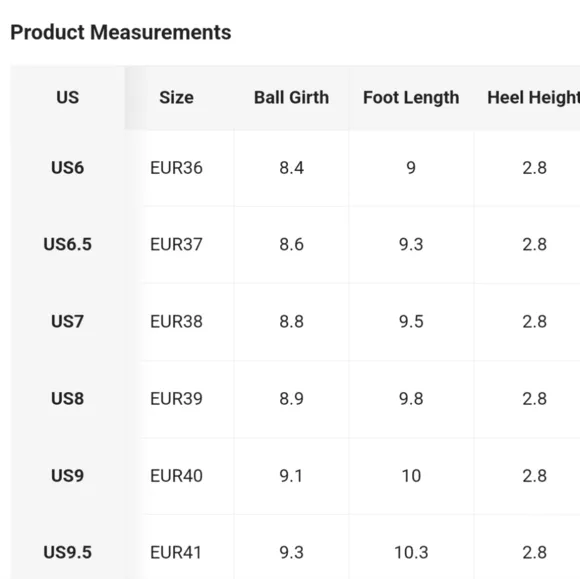Viewport: 580px width, 579px height.
Task: Click the Product Measurements heading
Action: 121,32
